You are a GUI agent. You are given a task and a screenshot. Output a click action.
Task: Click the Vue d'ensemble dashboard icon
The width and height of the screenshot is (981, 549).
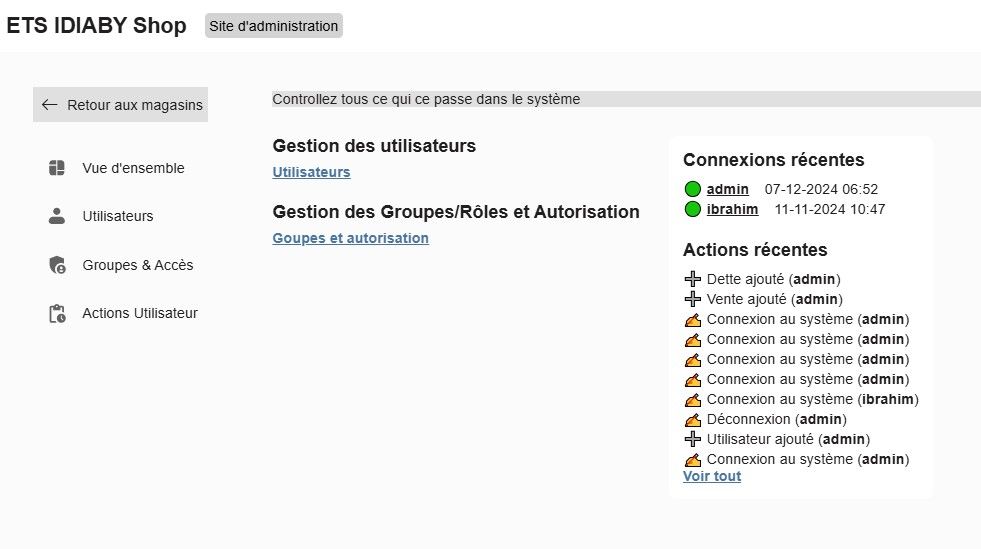coord(57,168)
